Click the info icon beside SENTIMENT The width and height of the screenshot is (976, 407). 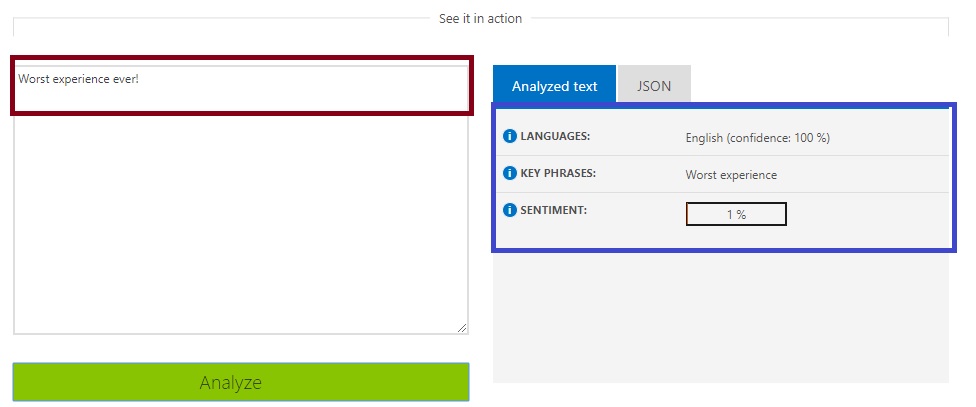coord(510,210)
